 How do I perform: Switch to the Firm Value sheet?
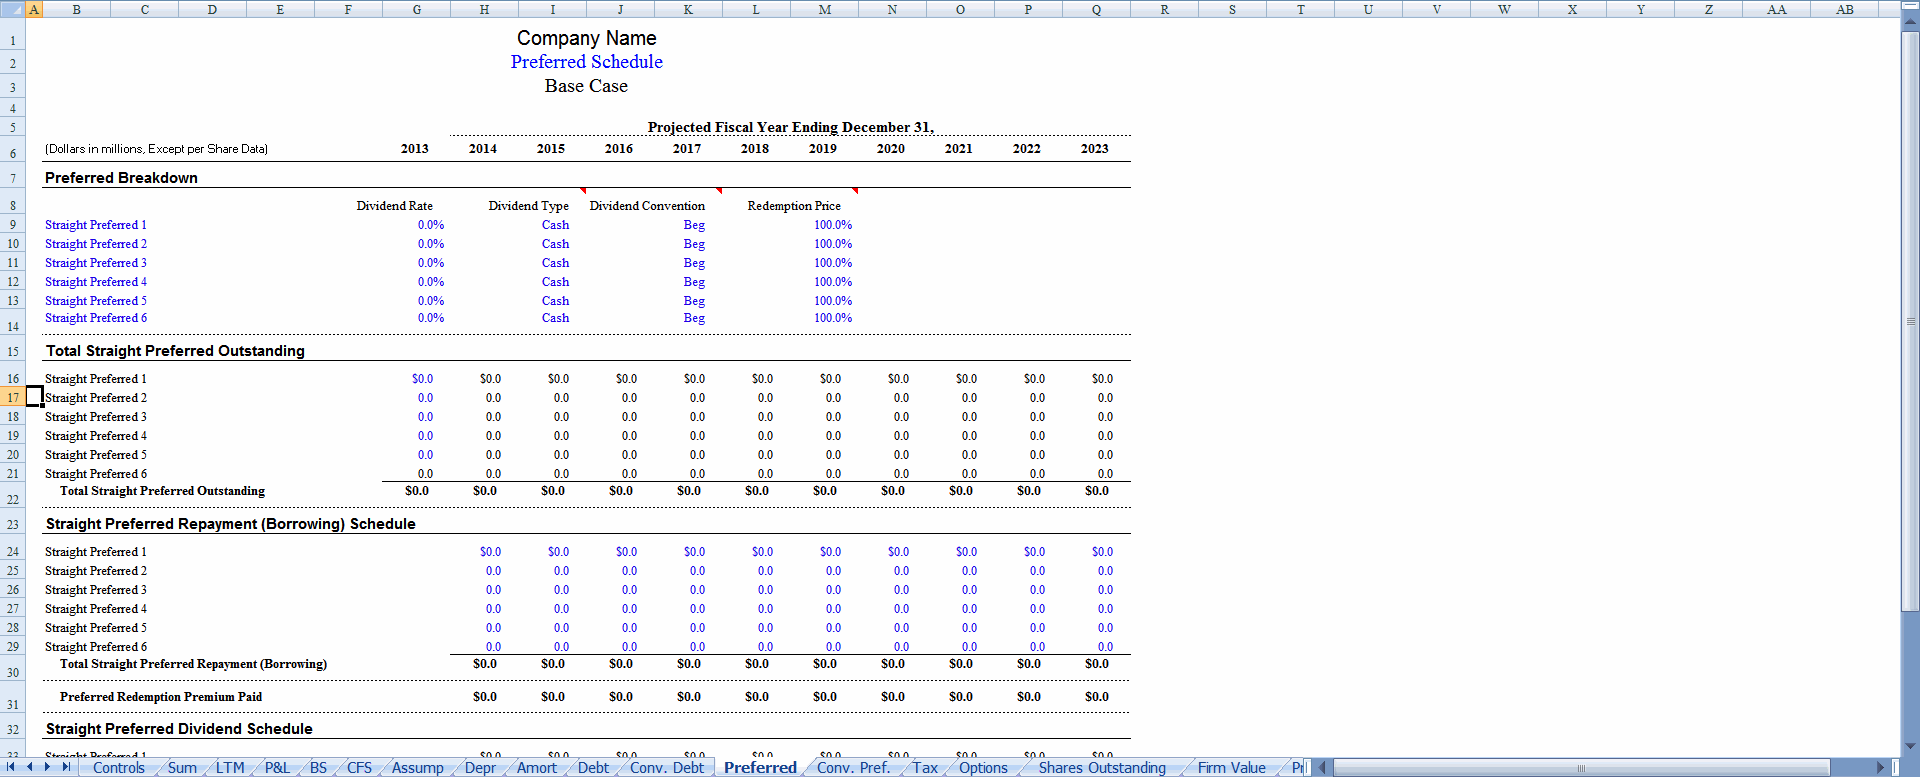(1232, 768)
